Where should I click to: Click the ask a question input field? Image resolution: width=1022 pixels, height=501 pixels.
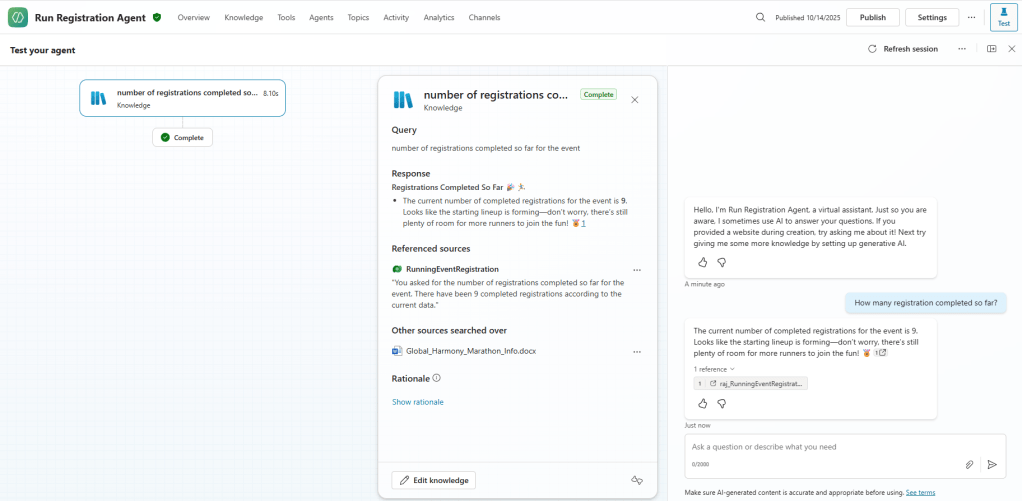820,447
